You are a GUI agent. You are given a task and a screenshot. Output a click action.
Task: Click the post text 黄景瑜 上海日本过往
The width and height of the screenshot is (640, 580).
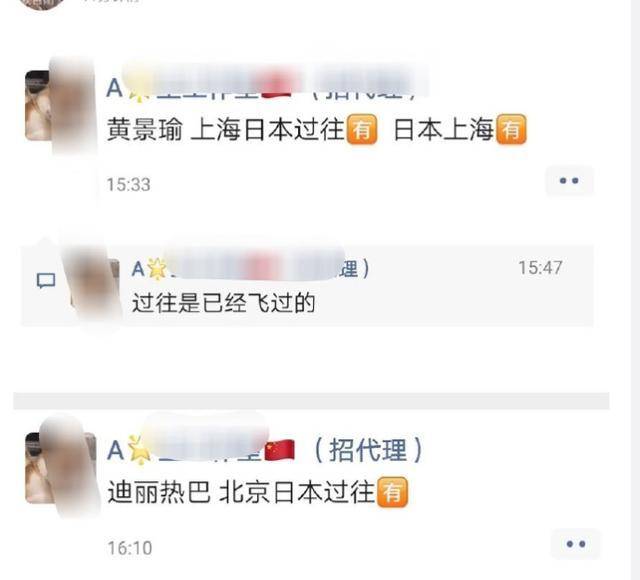point(226,129)
